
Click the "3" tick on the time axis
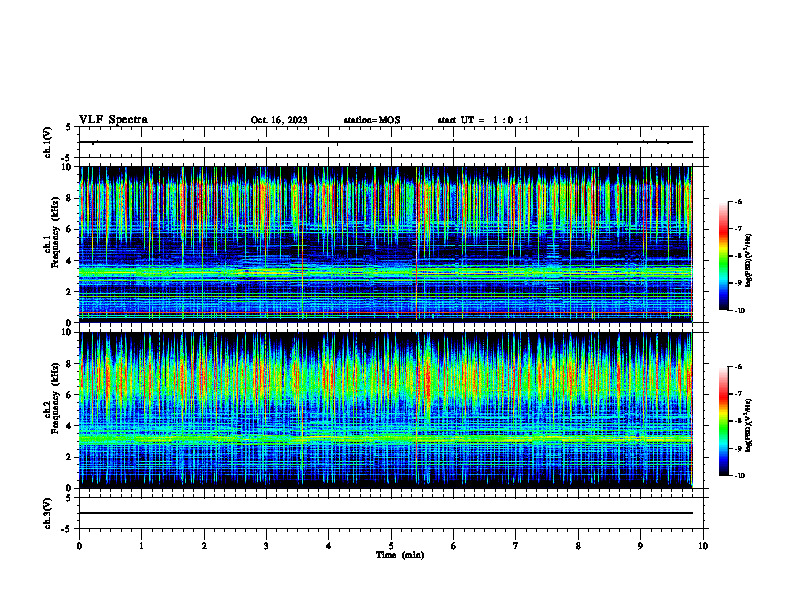point(266,546)
